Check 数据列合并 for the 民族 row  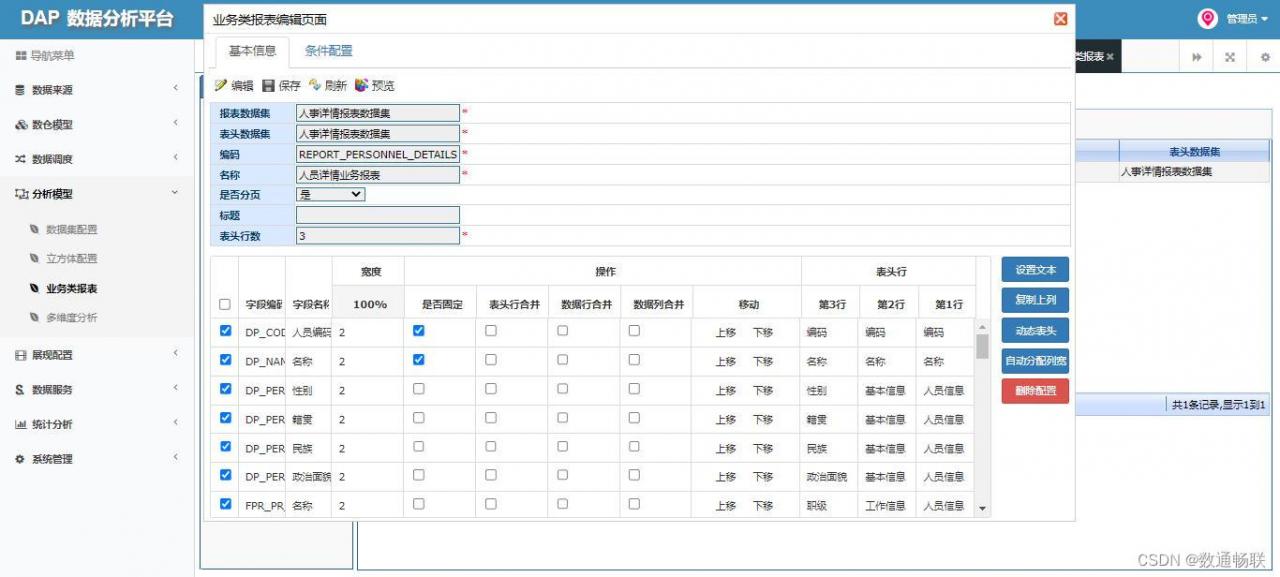634,446
